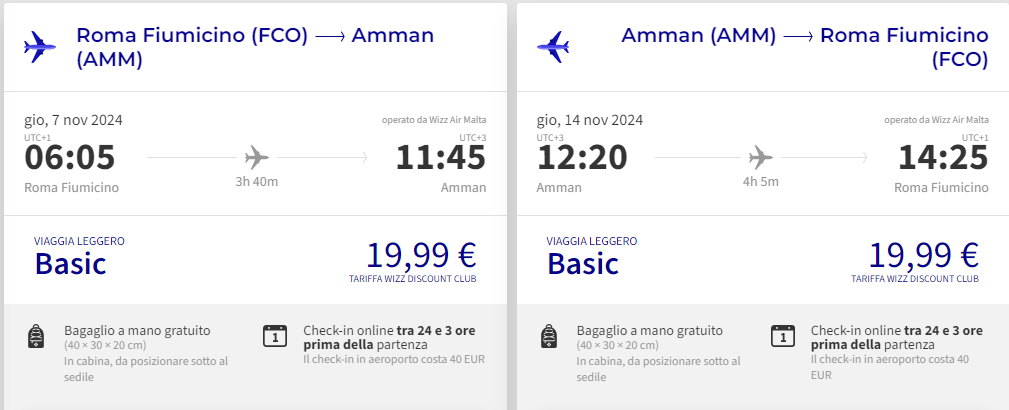Choose the 19,99 € price on outbound flight
1009x410 pixels.
(x=421, y=255)
